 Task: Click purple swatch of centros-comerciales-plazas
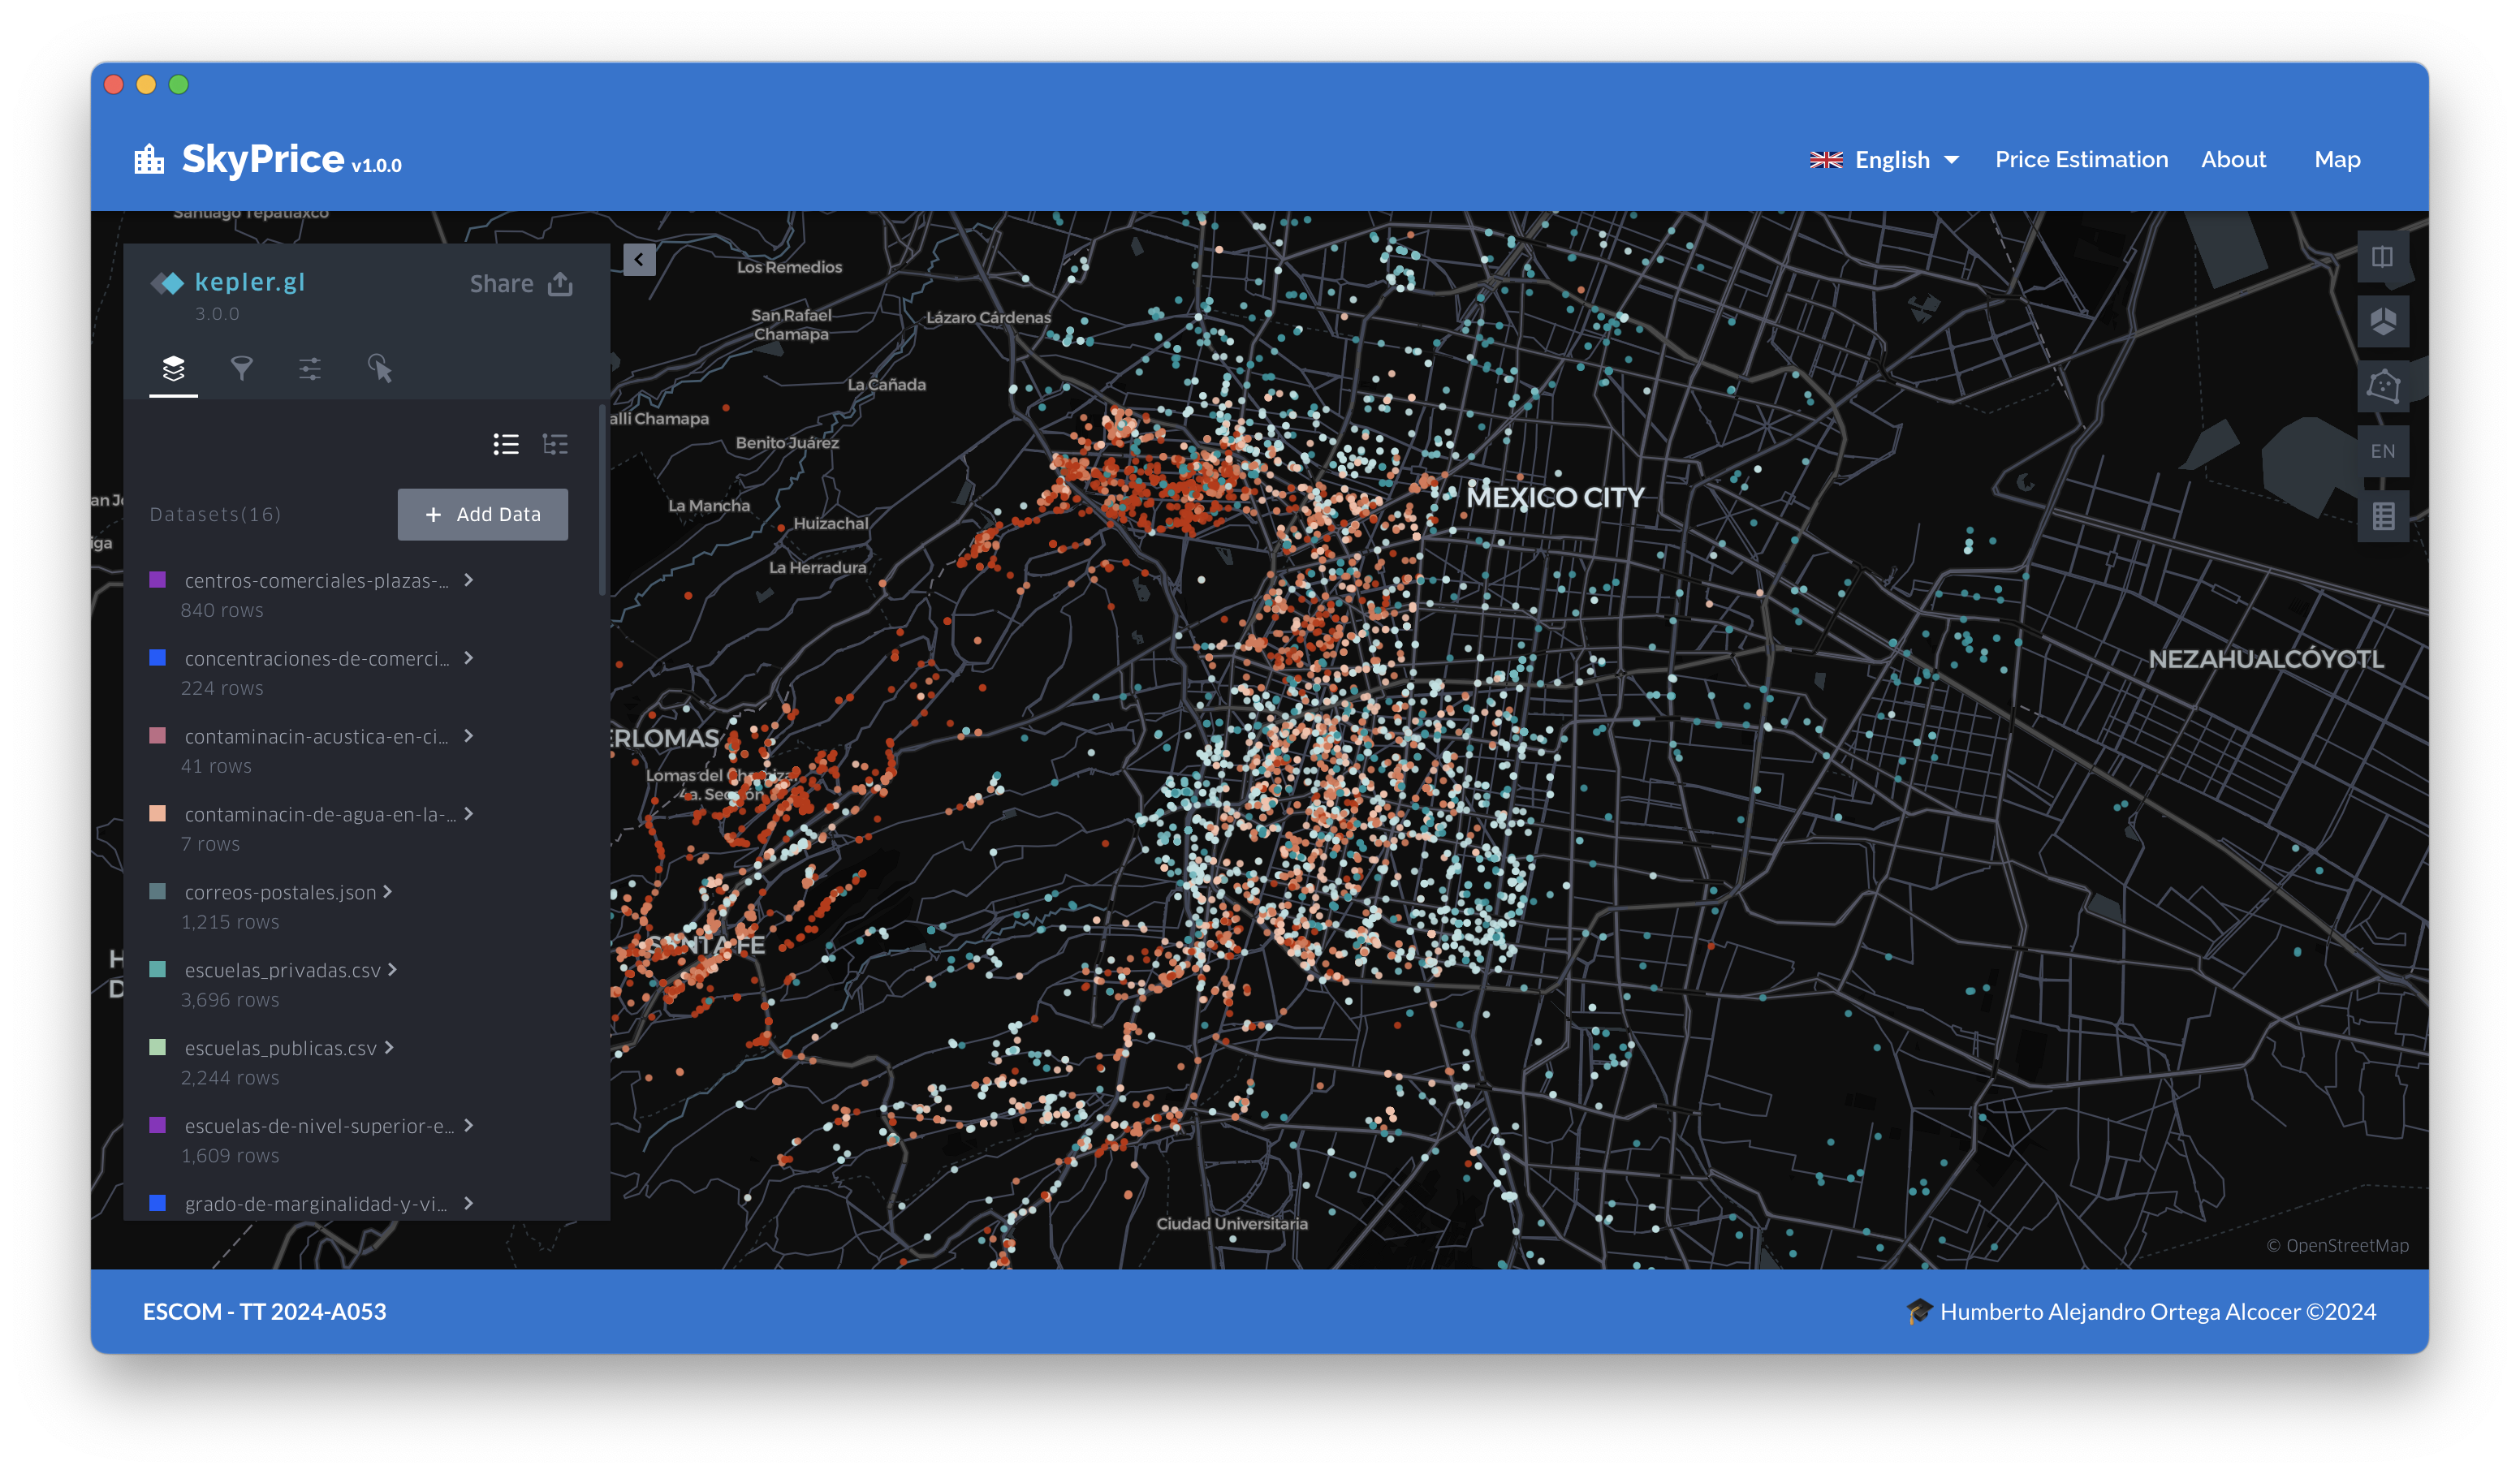157,579
